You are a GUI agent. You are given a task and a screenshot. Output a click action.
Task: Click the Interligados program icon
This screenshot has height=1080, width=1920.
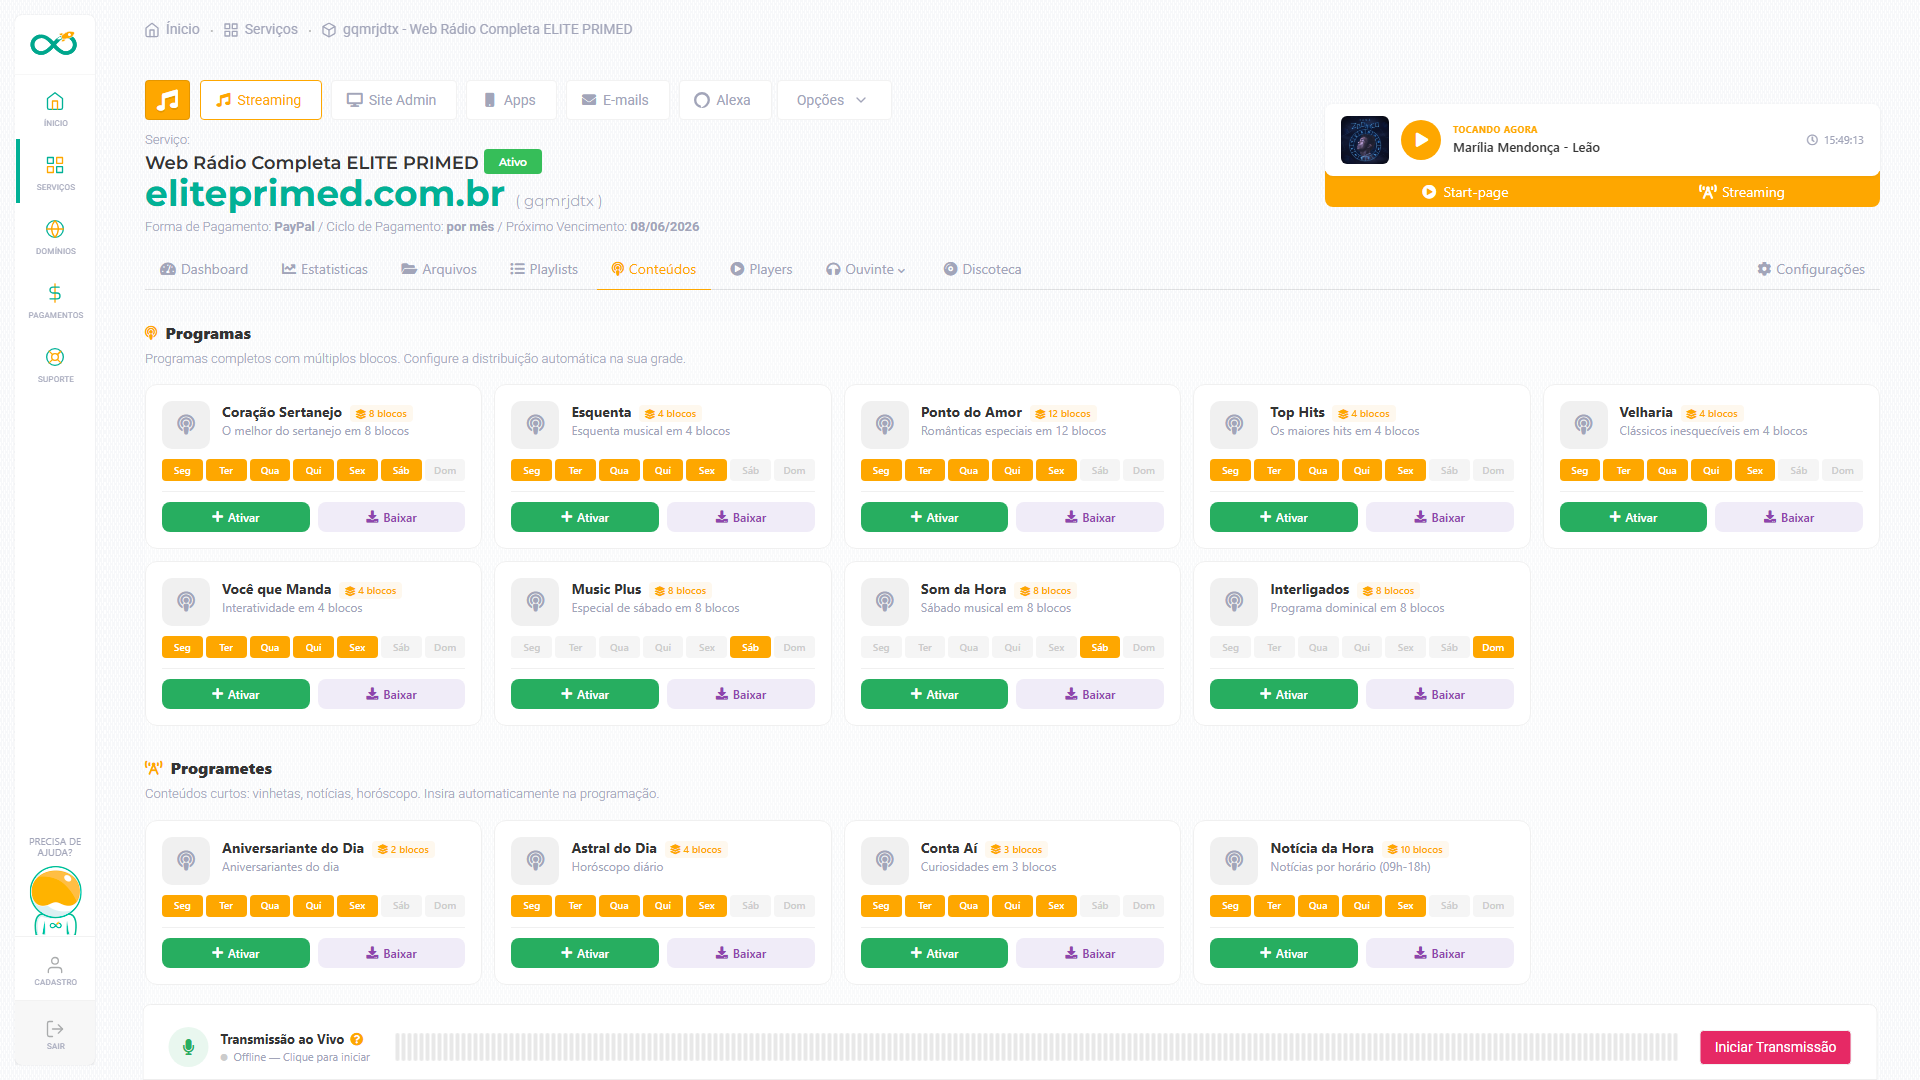pyautogui.click(x=1234, y=602)
